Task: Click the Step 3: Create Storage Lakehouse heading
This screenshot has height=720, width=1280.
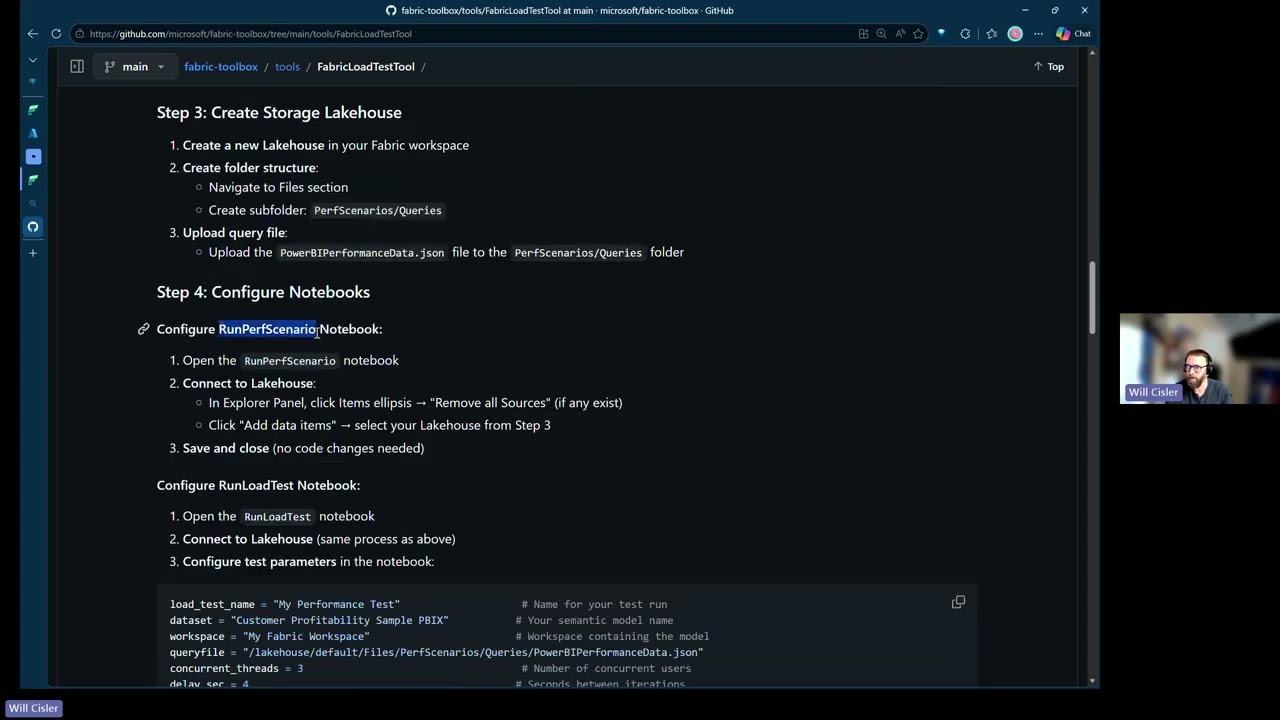Action: coord(279,113)
